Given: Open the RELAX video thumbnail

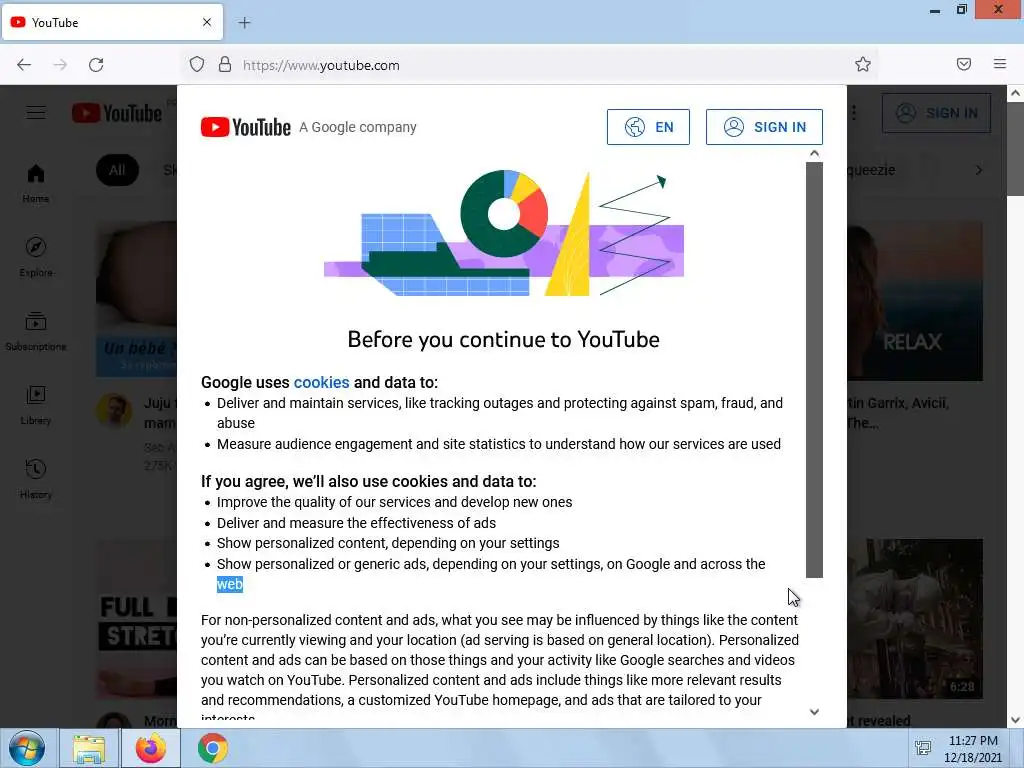Looking at the screenshot, I should 915,300.
